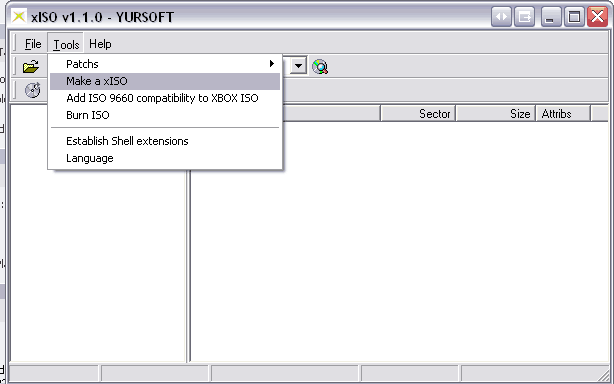The height and width of the screenshot is (384, 614).
Task: Open the combo box dropdown arrow
Action: (298, 66)
